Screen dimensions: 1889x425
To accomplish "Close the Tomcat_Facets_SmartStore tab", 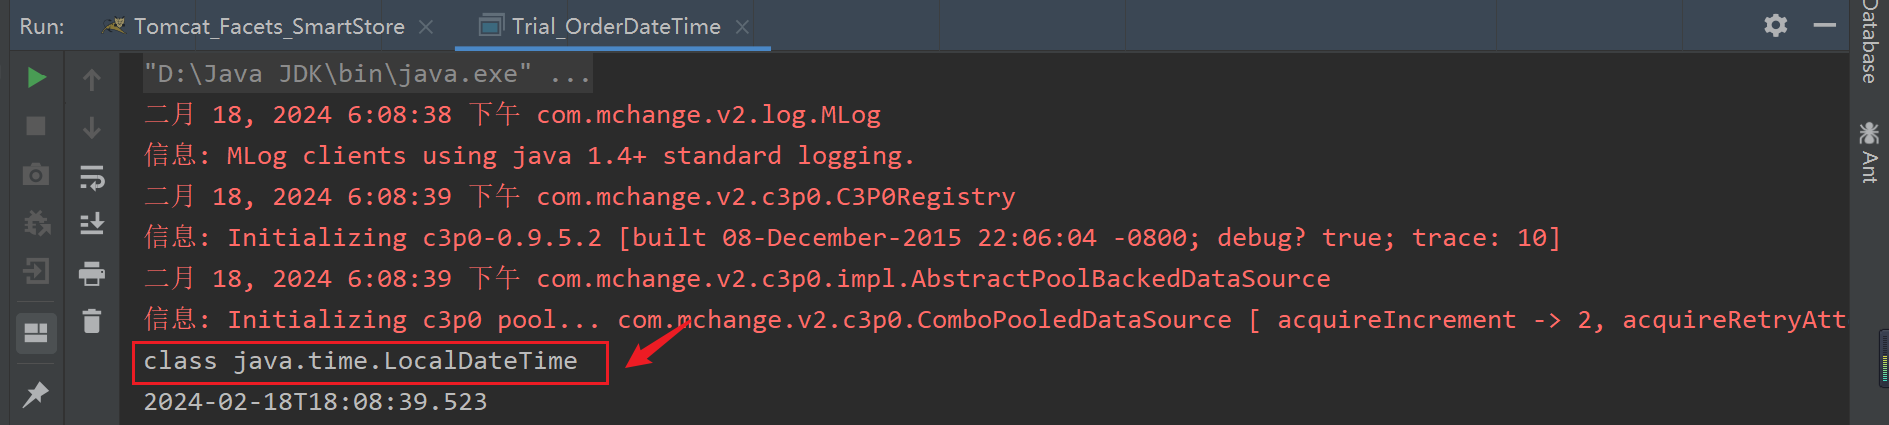I will 426,27.
